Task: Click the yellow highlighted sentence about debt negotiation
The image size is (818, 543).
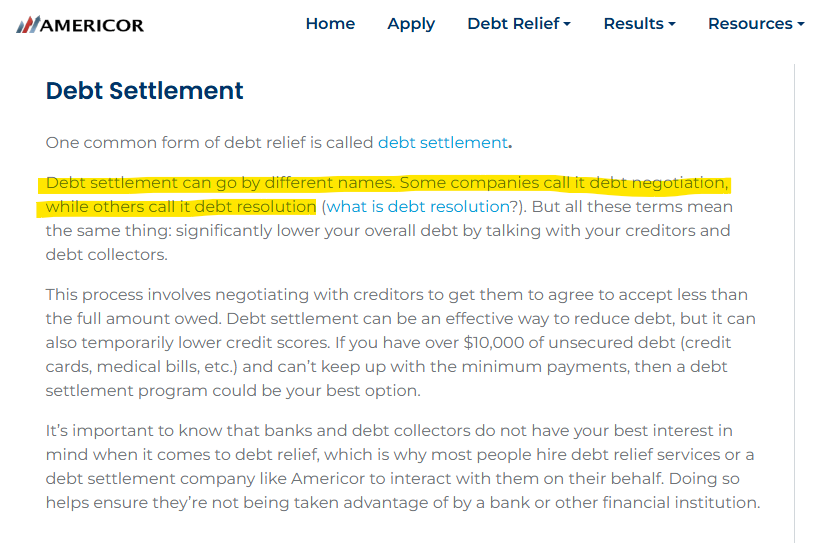Action: coord(384,195)
